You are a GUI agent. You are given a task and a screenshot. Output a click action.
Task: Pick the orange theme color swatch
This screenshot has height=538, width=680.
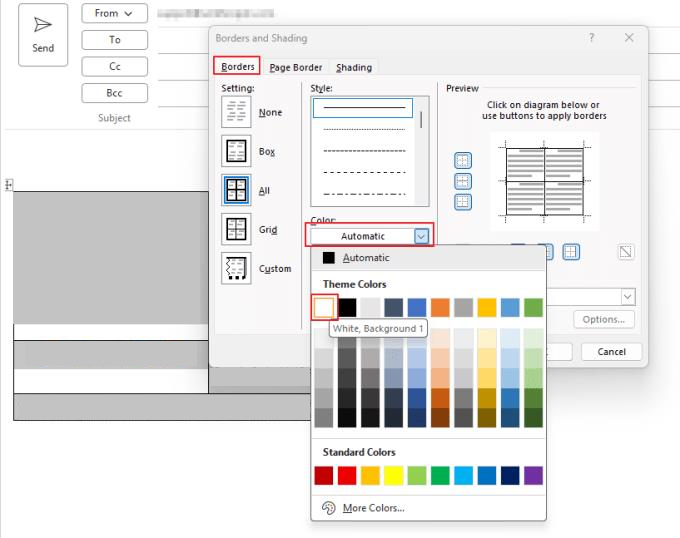pos(440,307)
